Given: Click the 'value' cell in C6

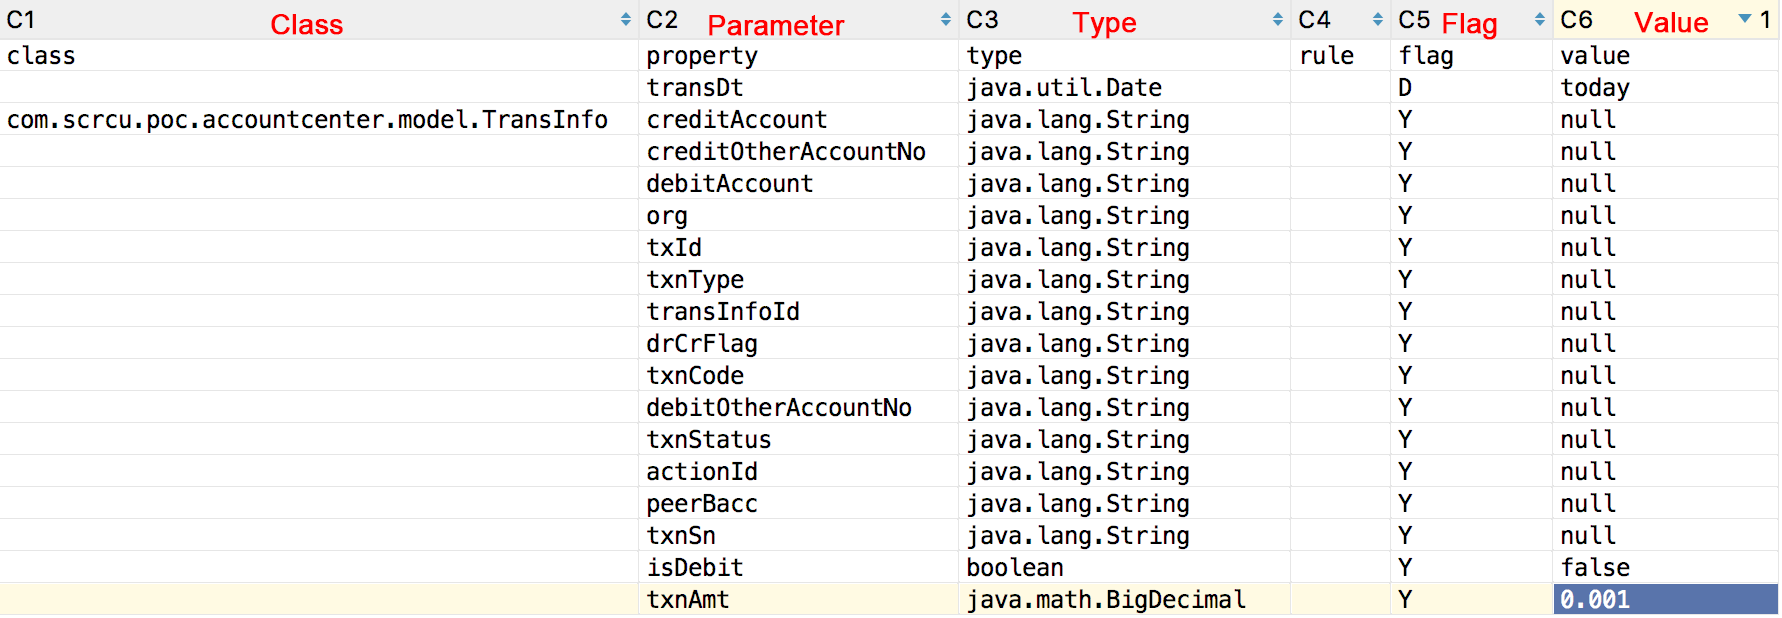Looking at the screenshot, I should point(1666,55).
